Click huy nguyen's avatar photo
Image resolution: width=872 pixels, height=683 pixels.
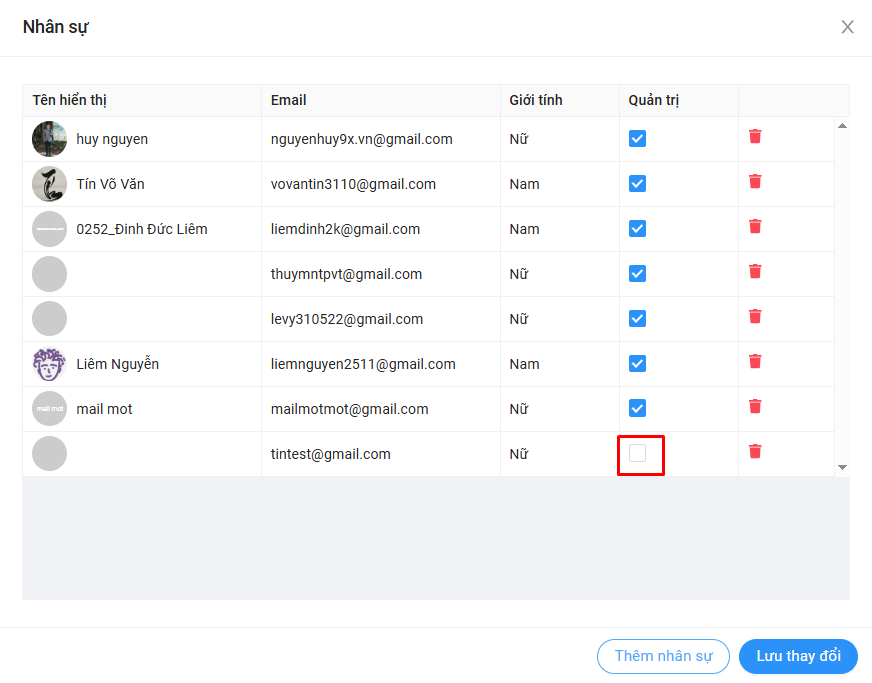click(50, 139)
